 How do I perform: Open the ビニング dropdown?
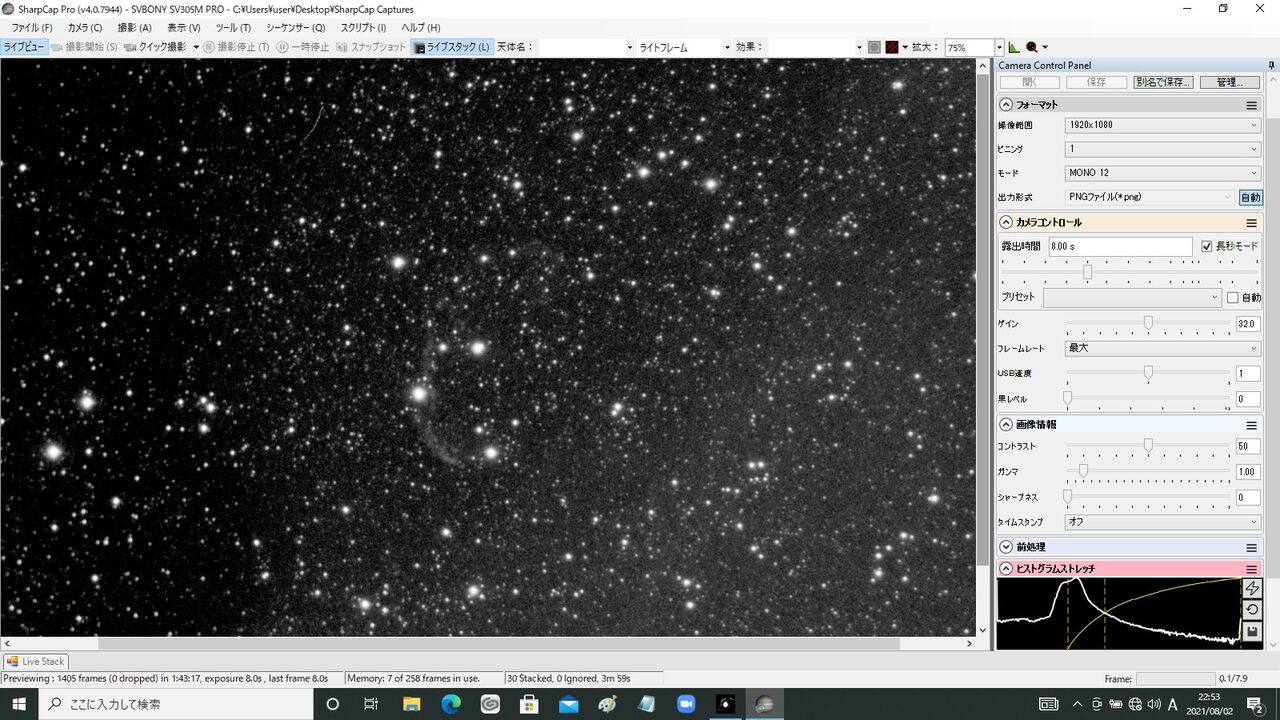coord(1163,149)
